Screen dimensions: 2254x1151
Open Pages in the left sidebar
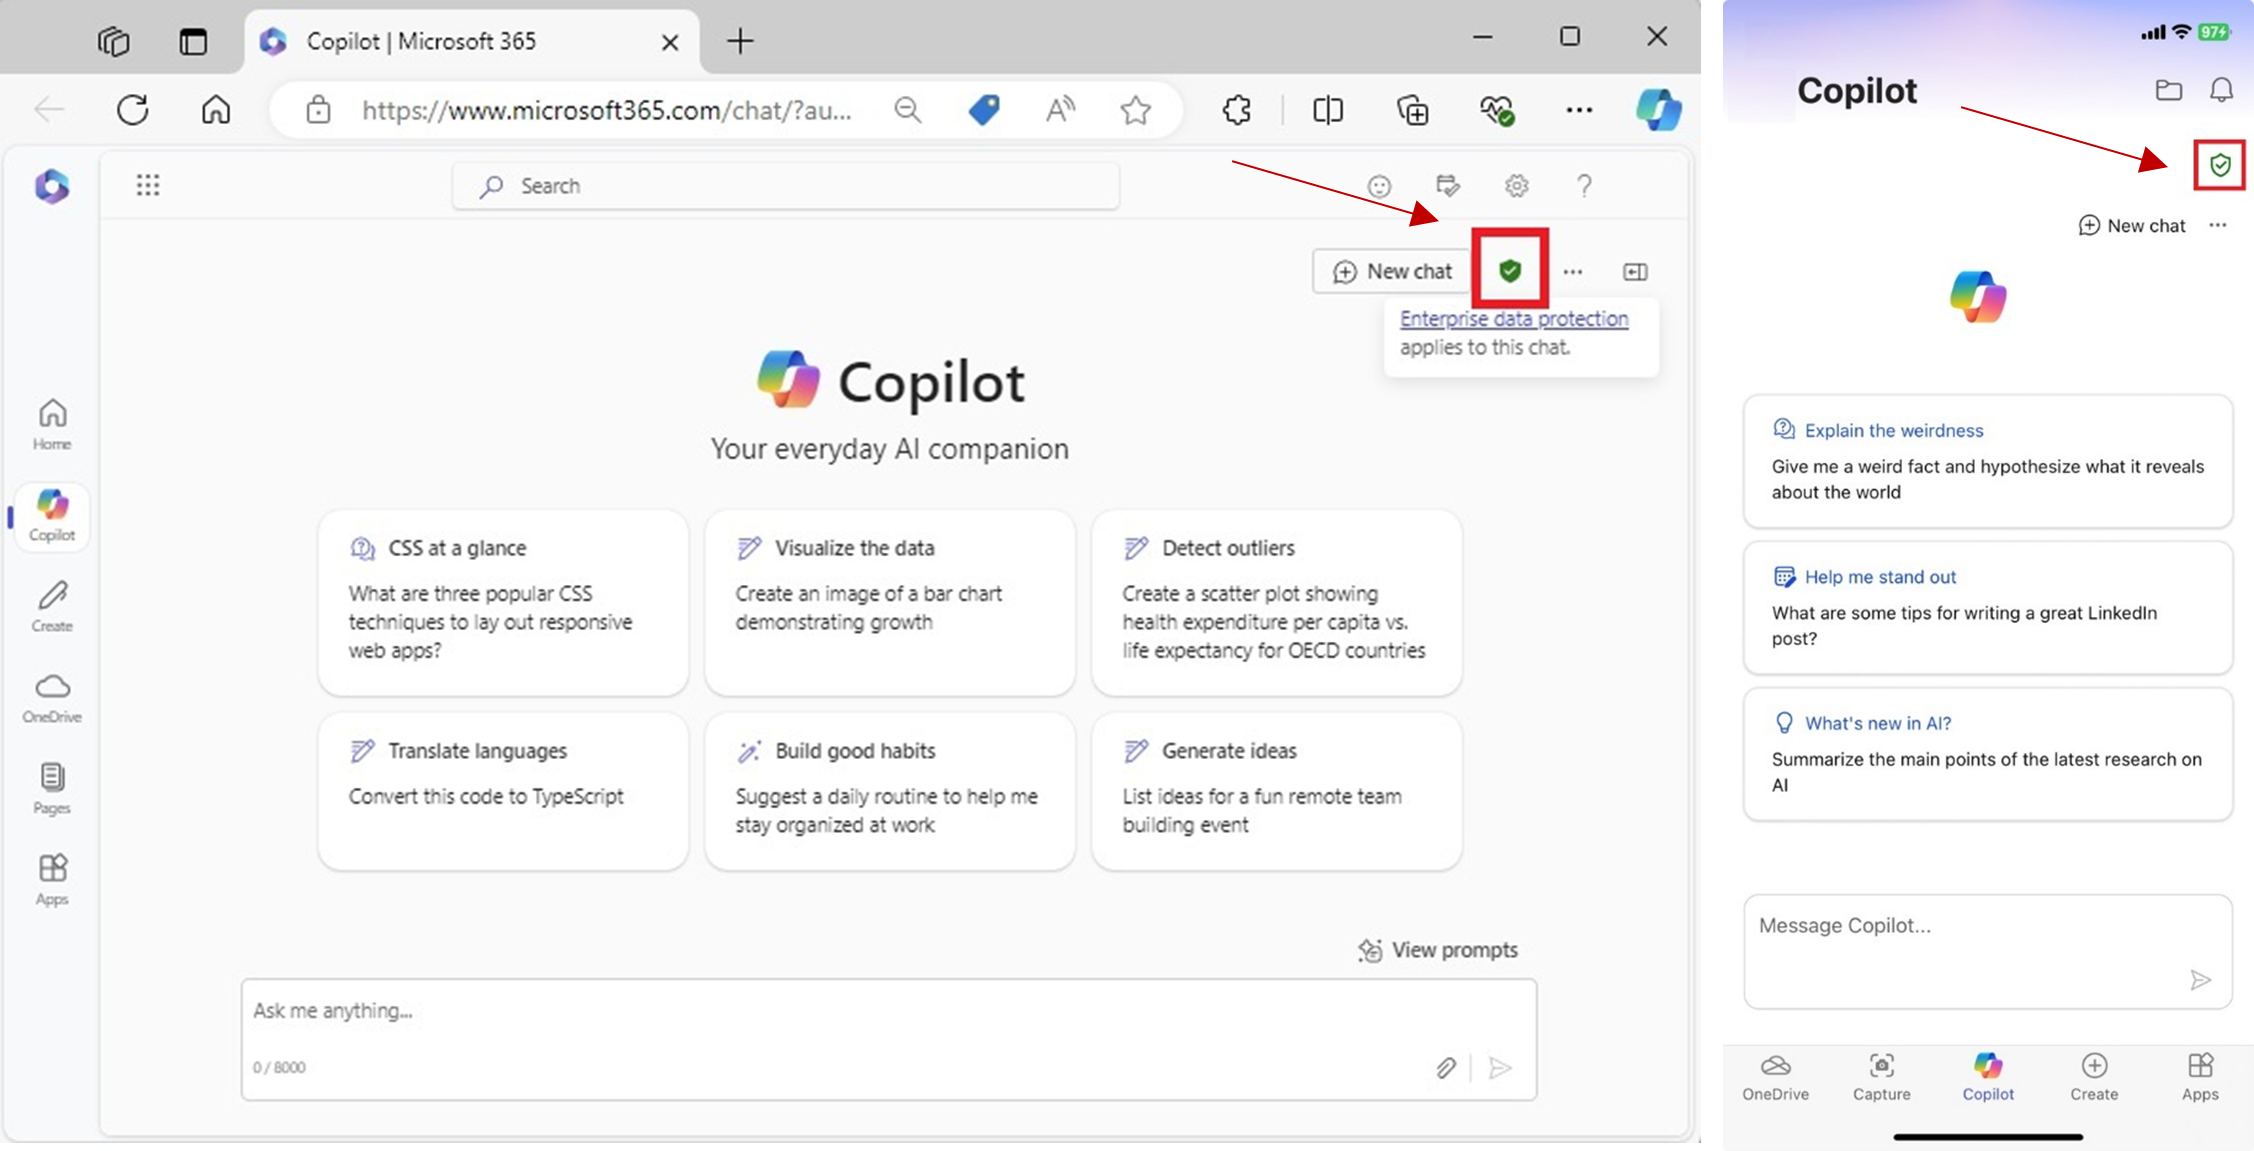pos(52,789)
